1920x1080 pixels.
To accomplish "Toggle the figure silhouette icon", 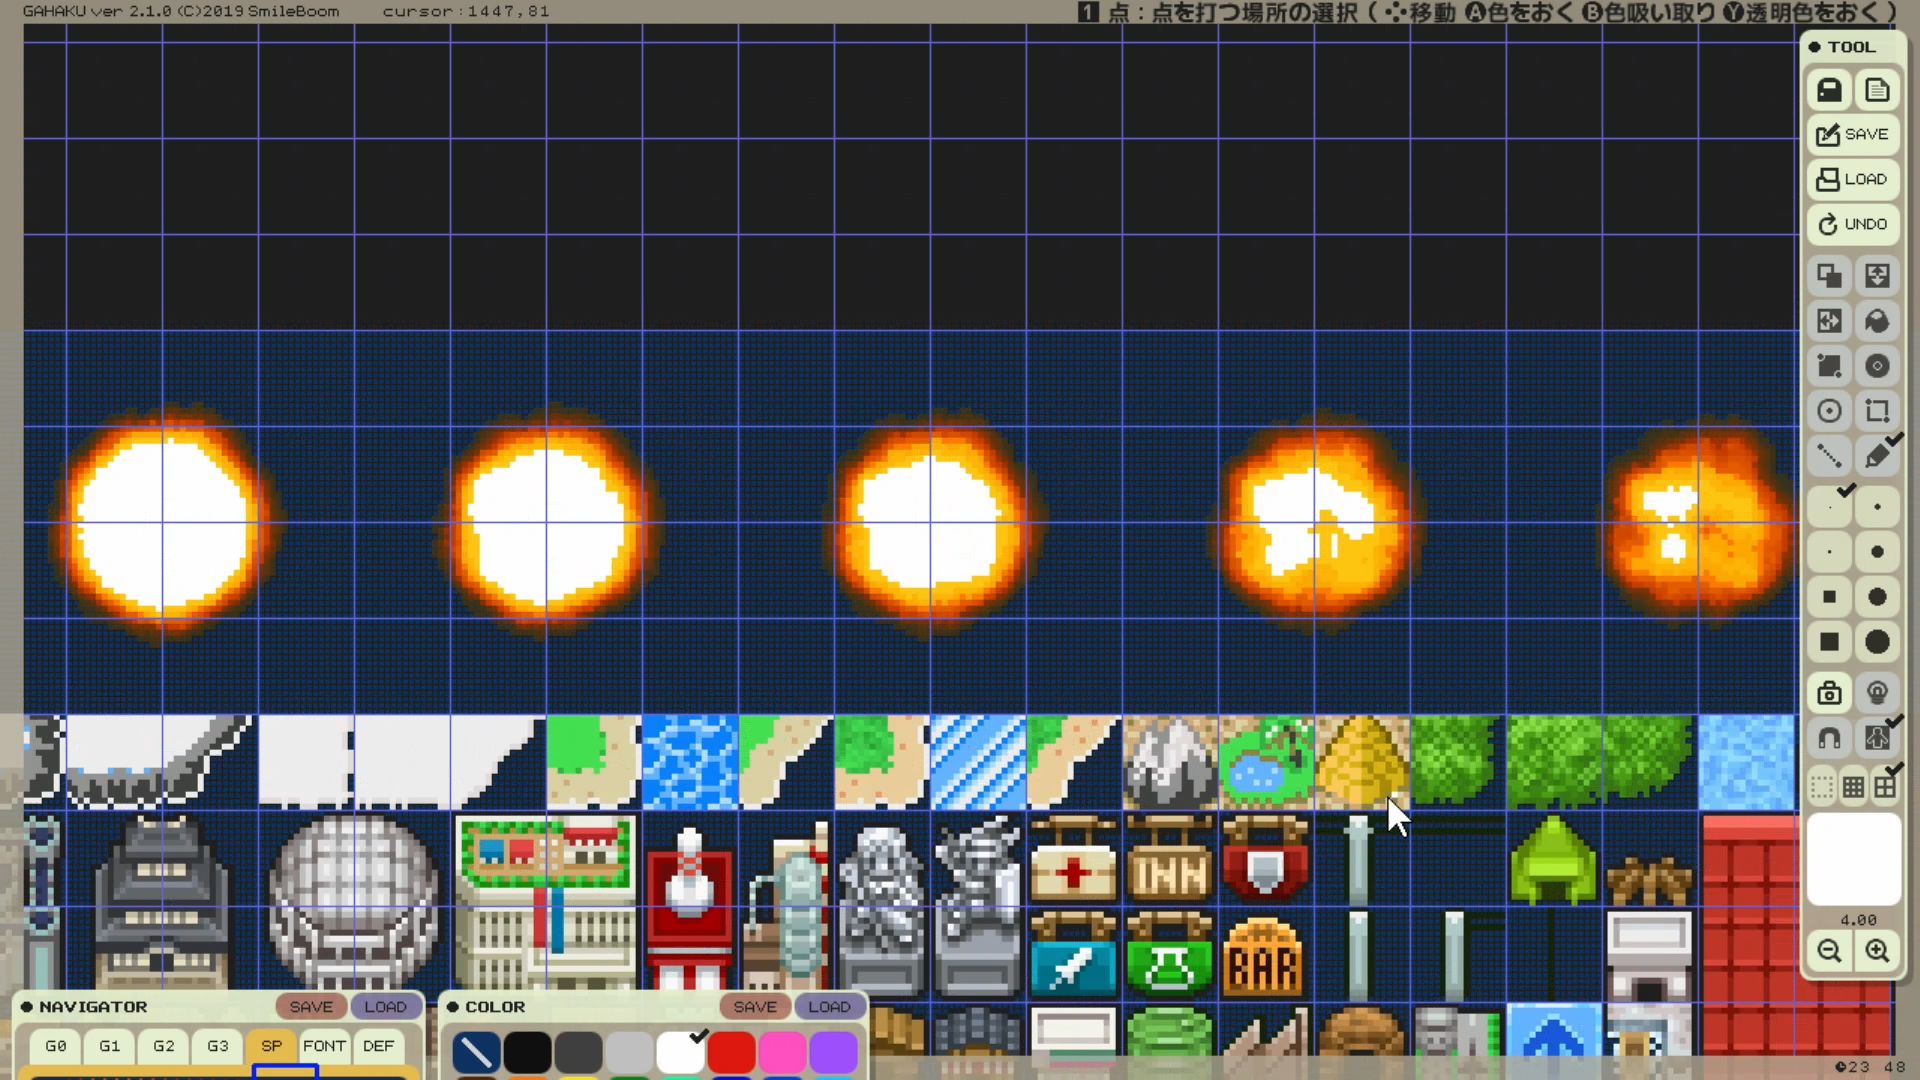I will (1877, 738).
